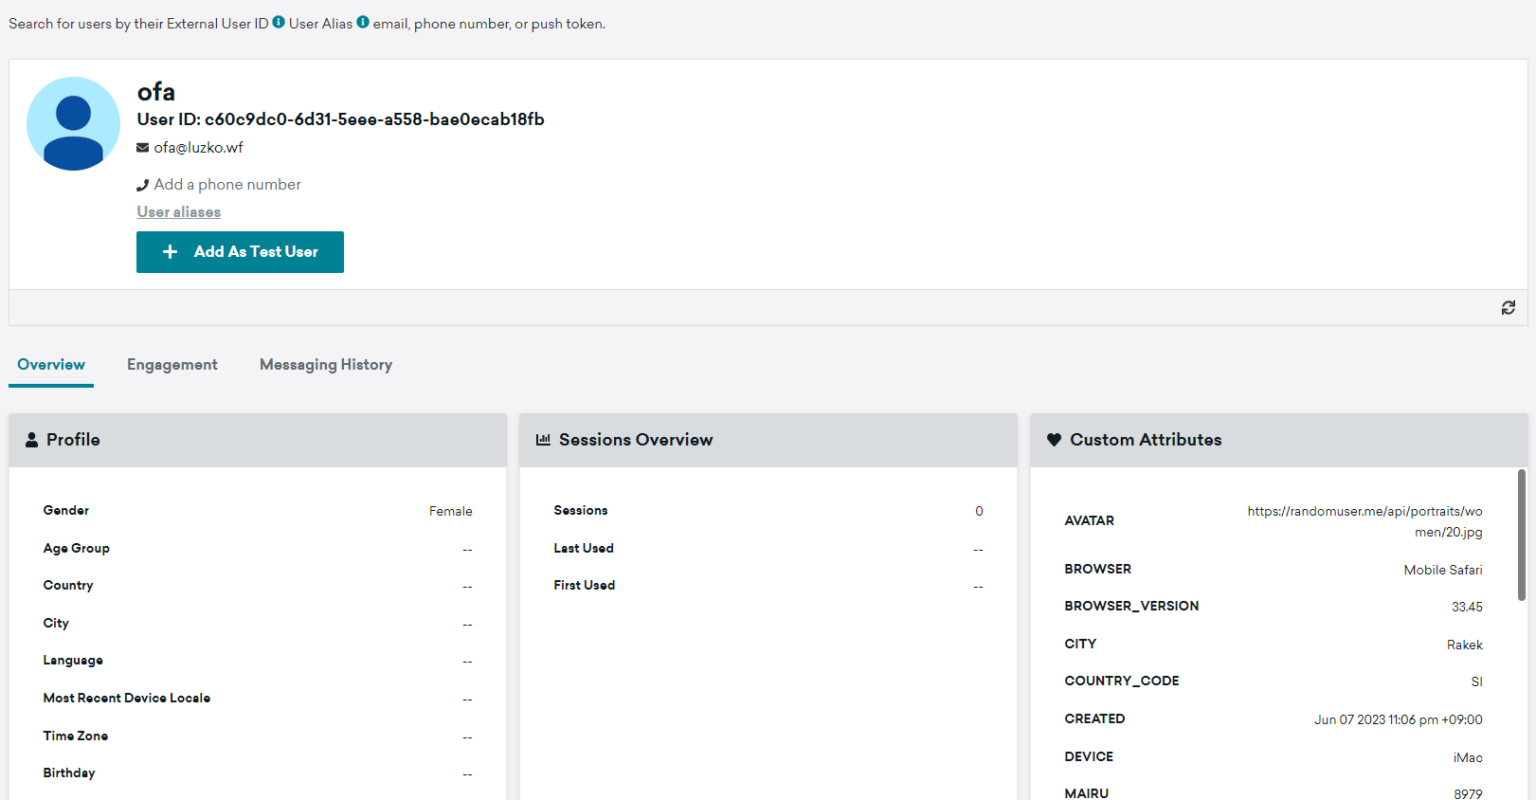Viewport: 1536px width, 800px height.
Task: Click the plus icon inside Add As Test User
Action: [x=170, y=252]
